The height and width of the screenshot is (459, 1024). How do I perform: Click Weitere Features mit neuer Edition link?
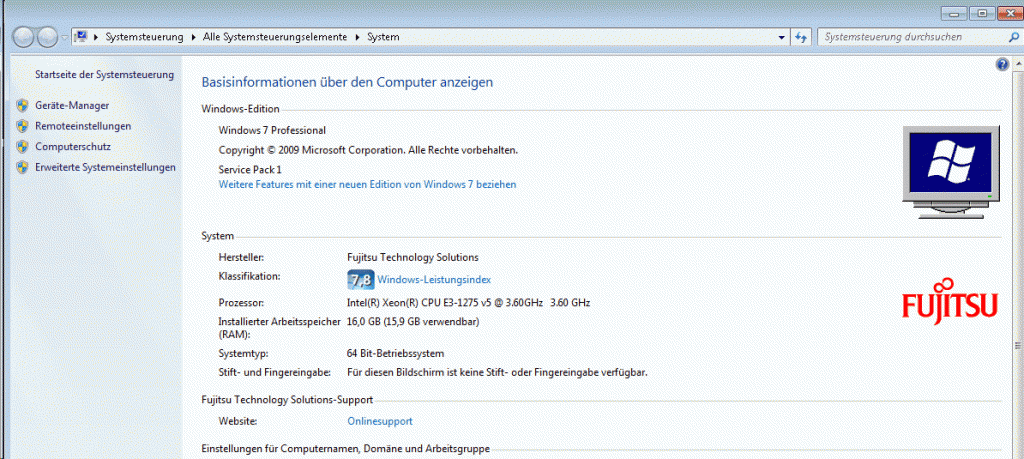click(x=368, y=185)
